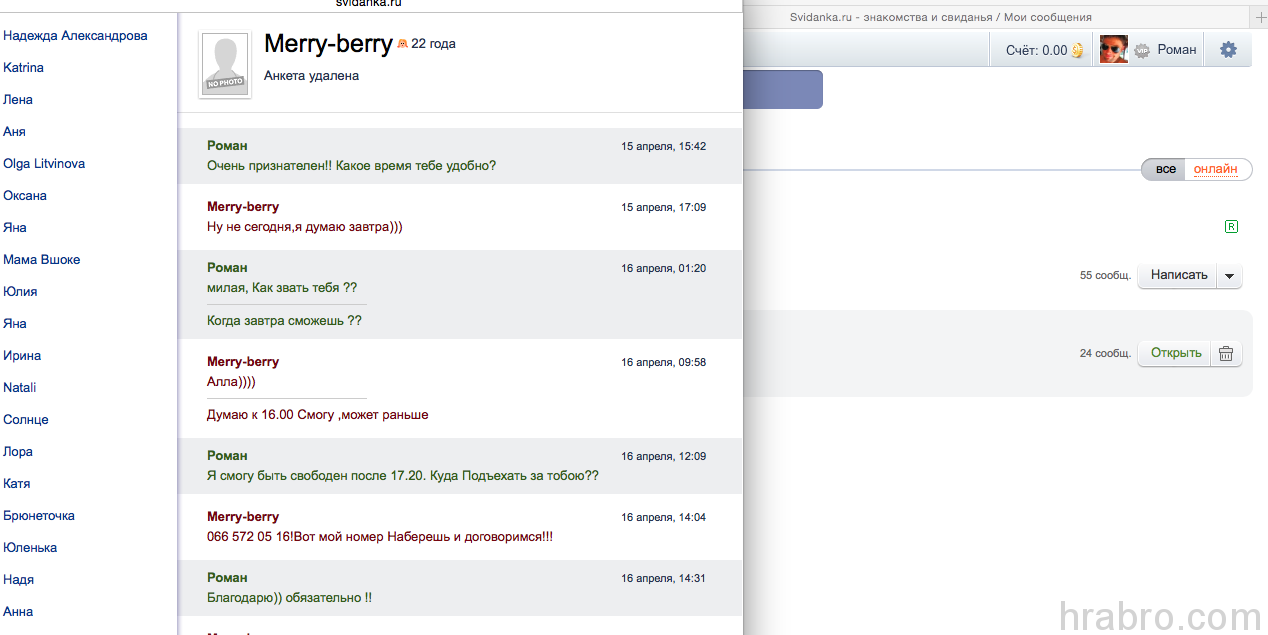This screenshot has width=1268, height=635.
Task: Expand the dropdown arrow beside Написать
Action: [1229, 275]
